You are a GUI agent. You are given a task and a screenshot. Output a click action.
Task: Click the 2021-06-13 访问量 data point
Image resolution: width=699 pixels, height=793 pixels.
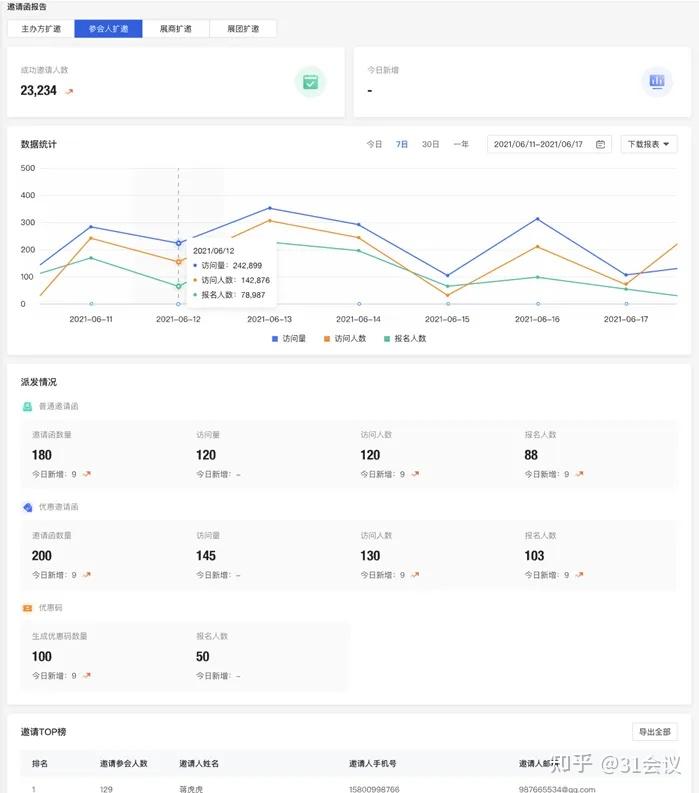(270, 208)
